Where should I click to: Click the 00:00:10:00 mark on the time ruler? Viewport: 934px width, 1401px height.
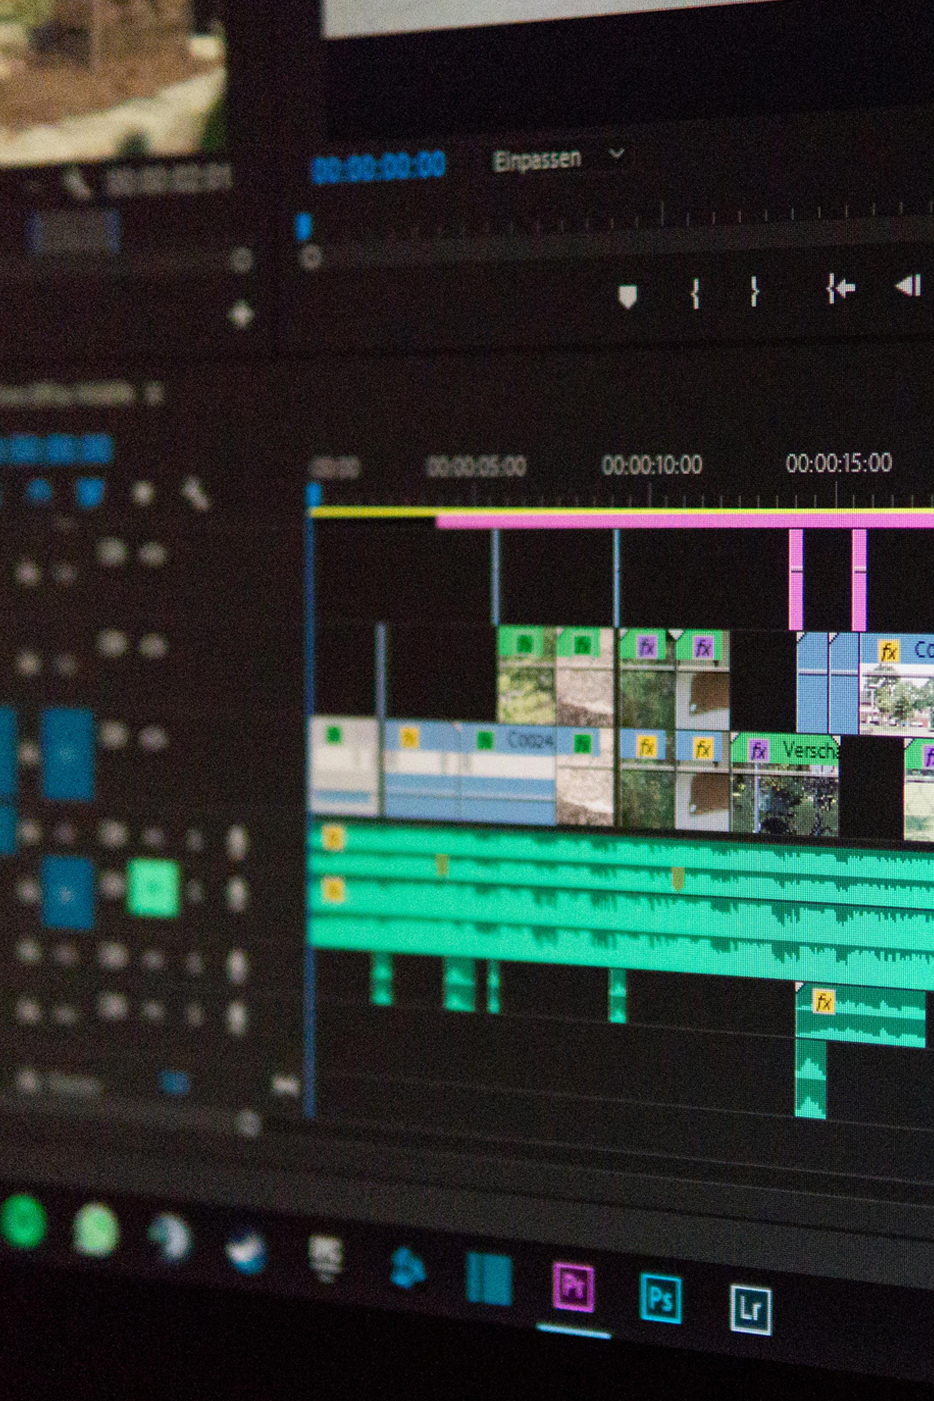coord(652,464)
